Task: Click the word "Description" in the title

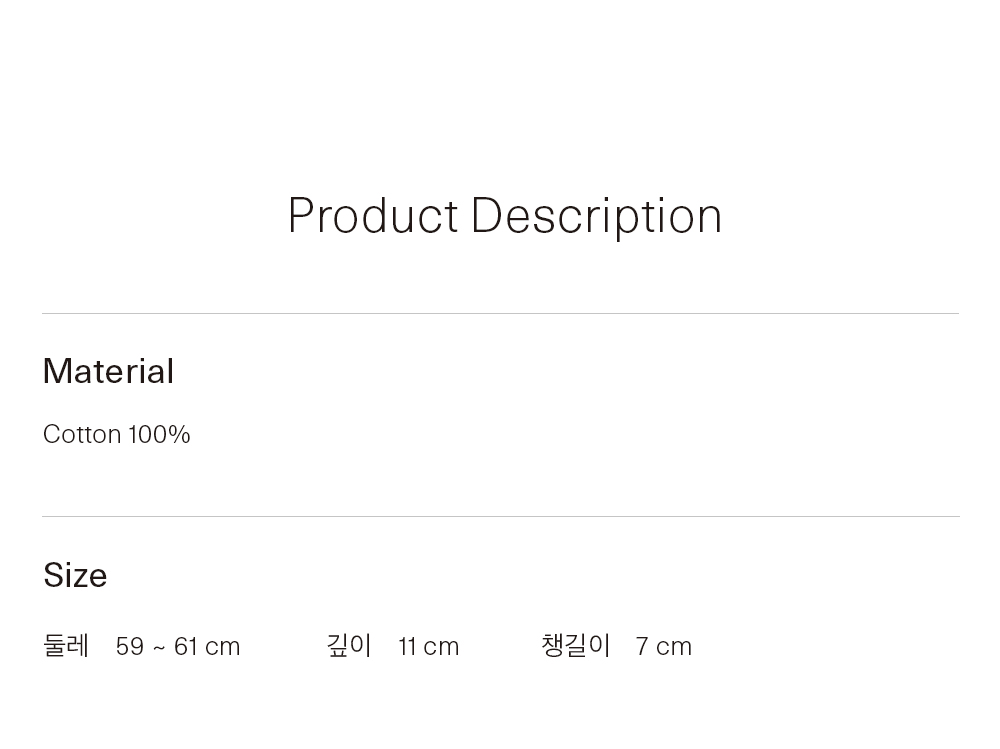Action: [x=596, y=216]
